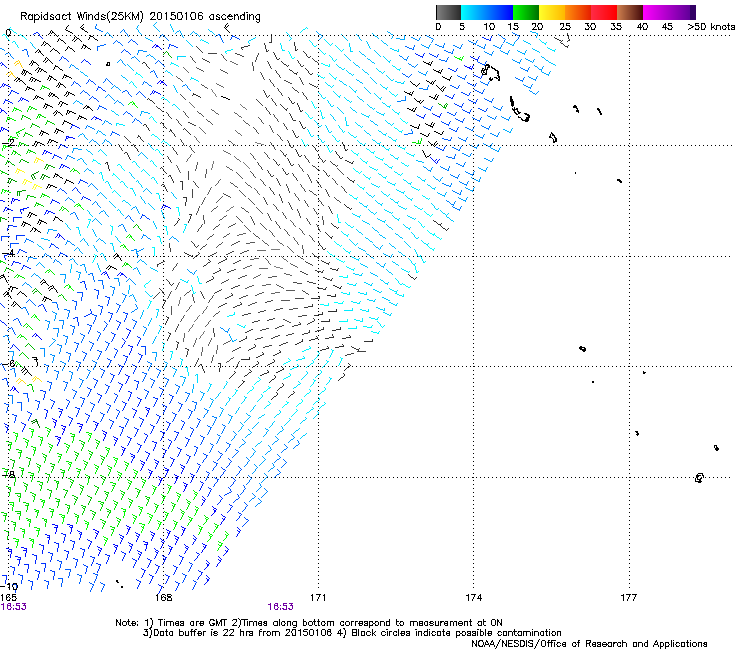Click latitude label -8

click(x=9, y=474)
